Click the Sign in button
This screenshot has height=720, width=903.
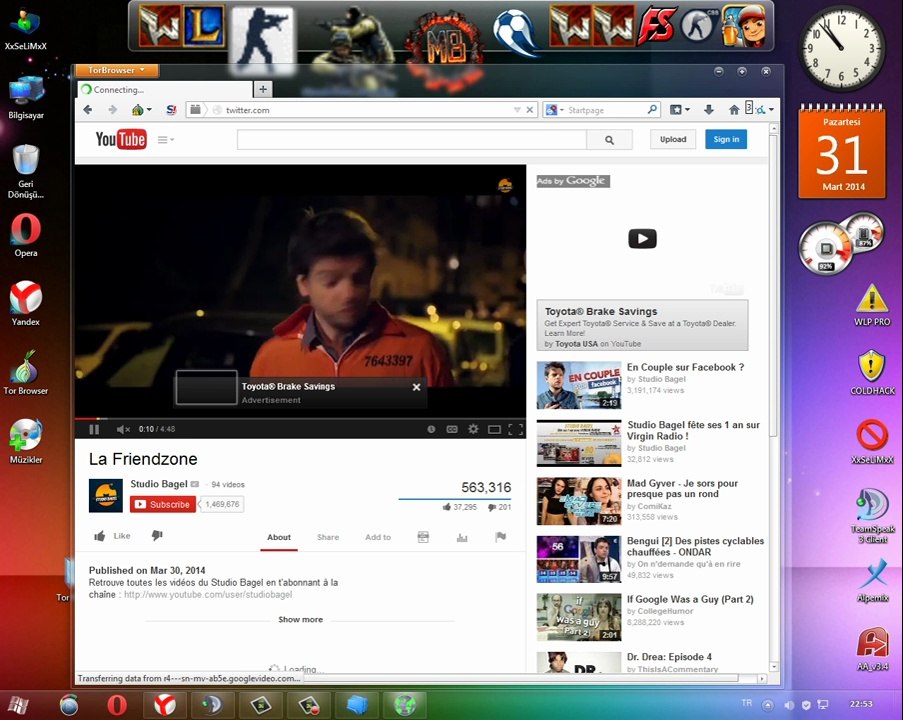(726, 139)
